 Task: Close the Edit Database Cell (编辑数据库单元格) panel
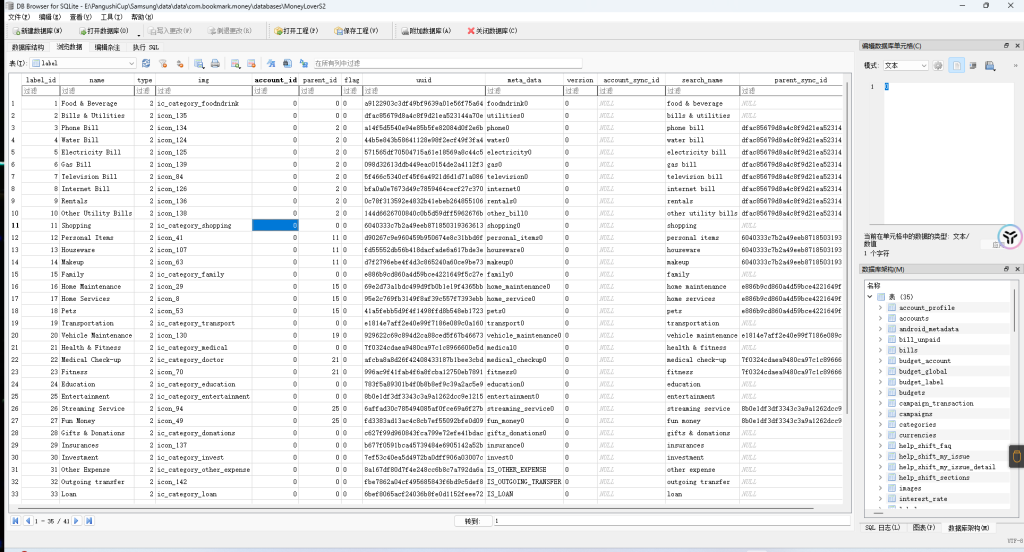(x=1017, y=46)
